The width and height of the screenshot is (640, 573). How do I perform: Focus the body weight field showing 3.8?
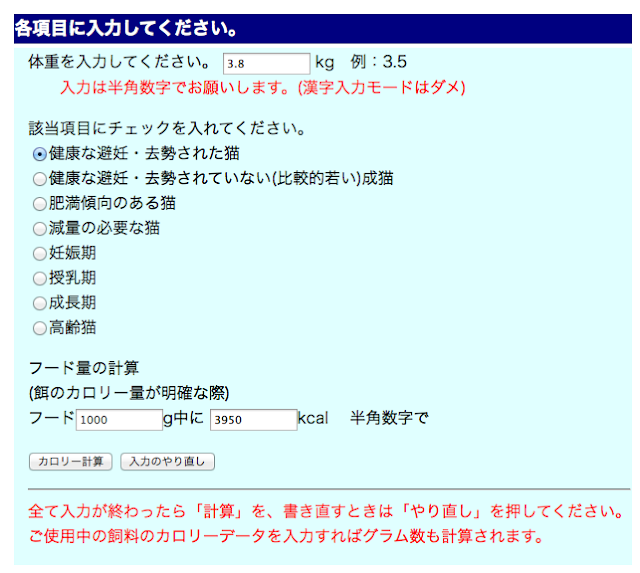267,64
